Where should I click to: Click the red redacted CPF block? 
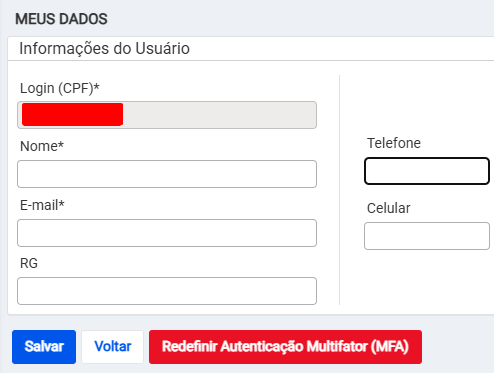tap(73, 114)
